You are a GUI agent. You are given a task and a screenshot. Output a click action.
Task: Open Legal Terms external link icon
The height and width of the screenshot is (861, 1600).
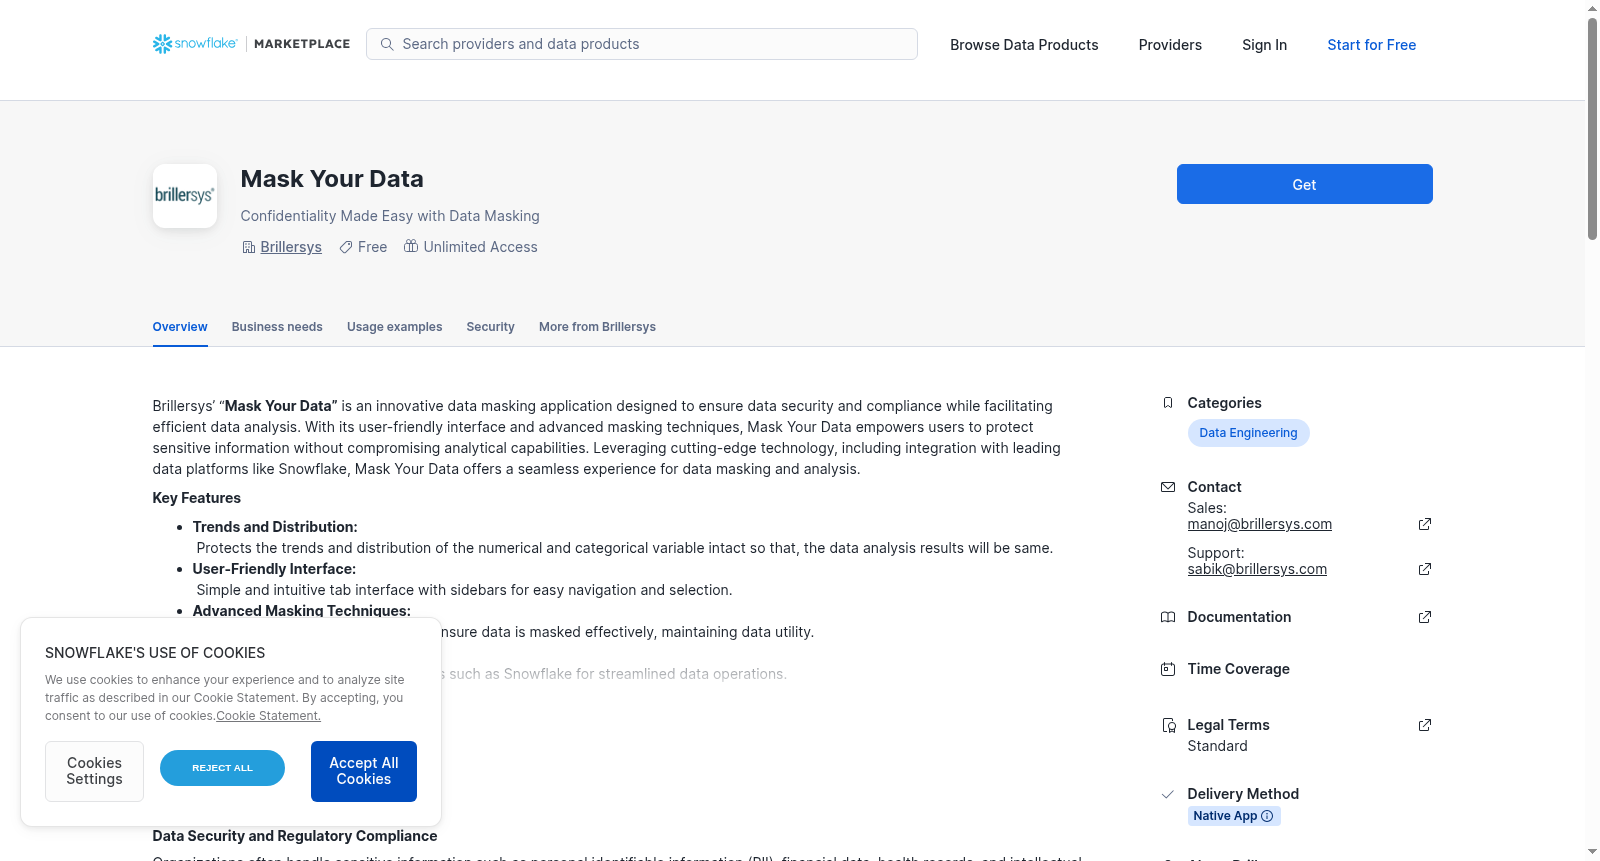1425,725
